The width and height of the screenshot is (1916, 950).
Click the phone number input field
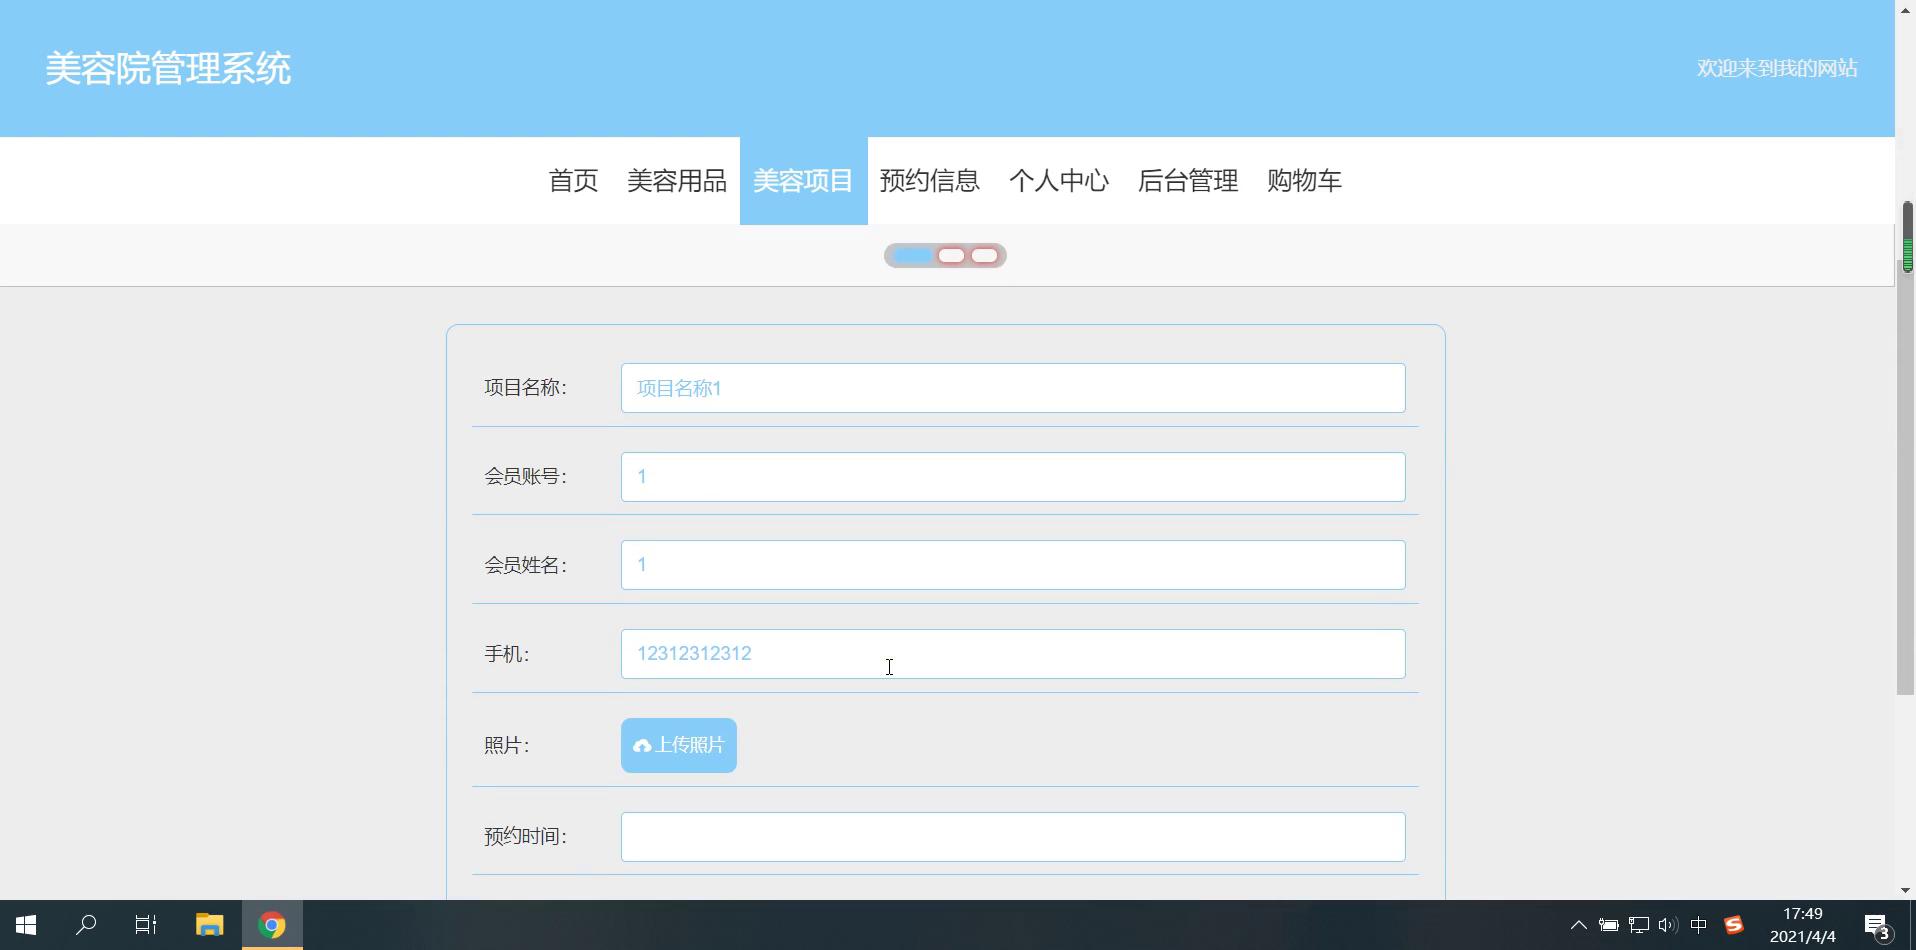pyautogui.click(x=1012, y=654)
